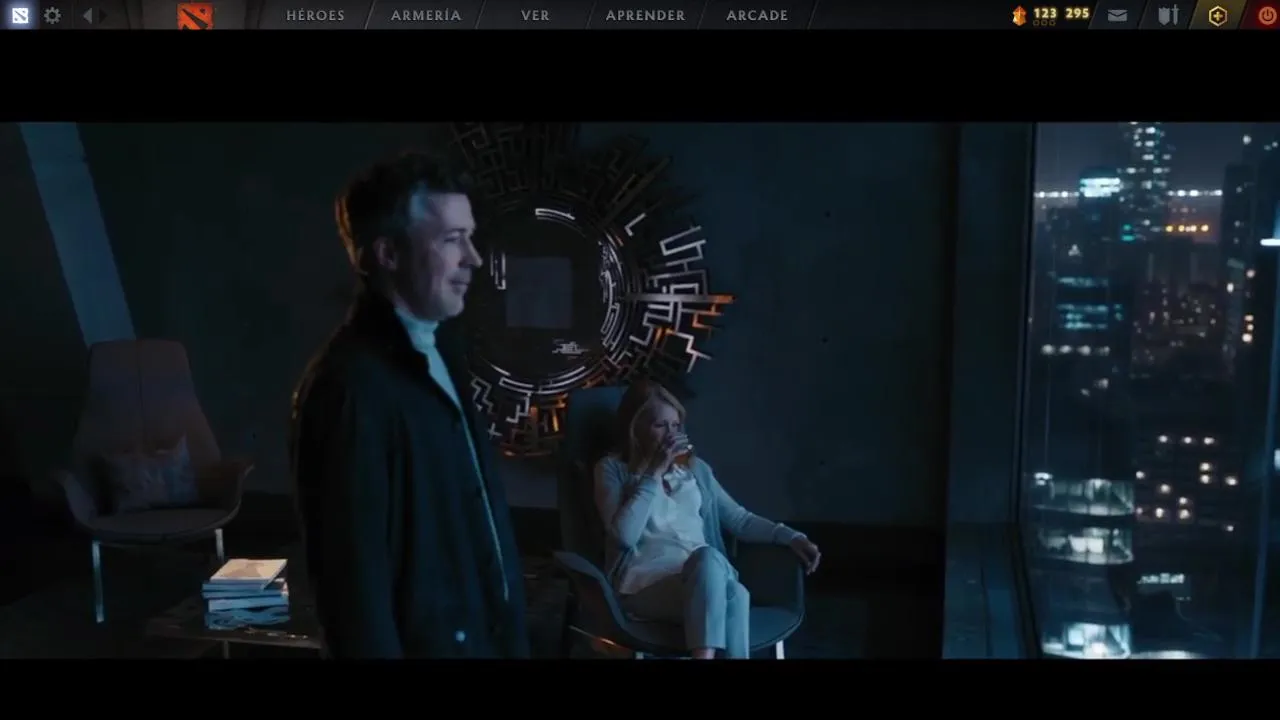Open the Armería tab
This screenshot has height=720, width=1280.
(426, 15)
